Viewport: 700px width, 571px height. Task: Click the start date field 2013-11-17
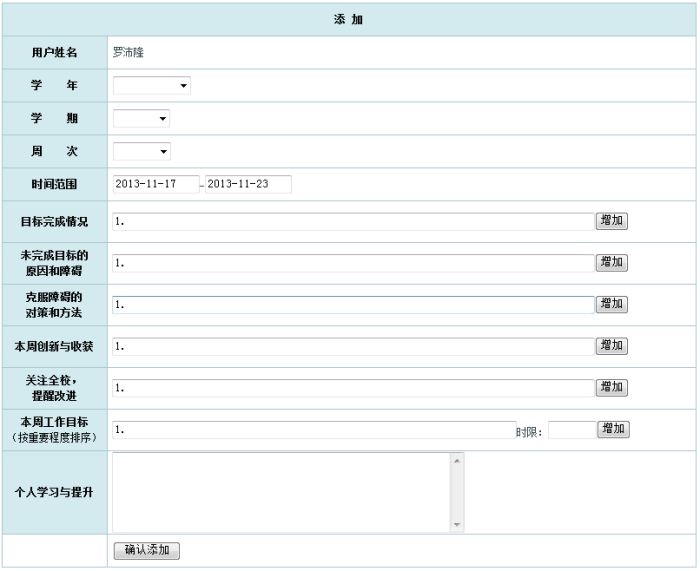(x=156, y=184)
